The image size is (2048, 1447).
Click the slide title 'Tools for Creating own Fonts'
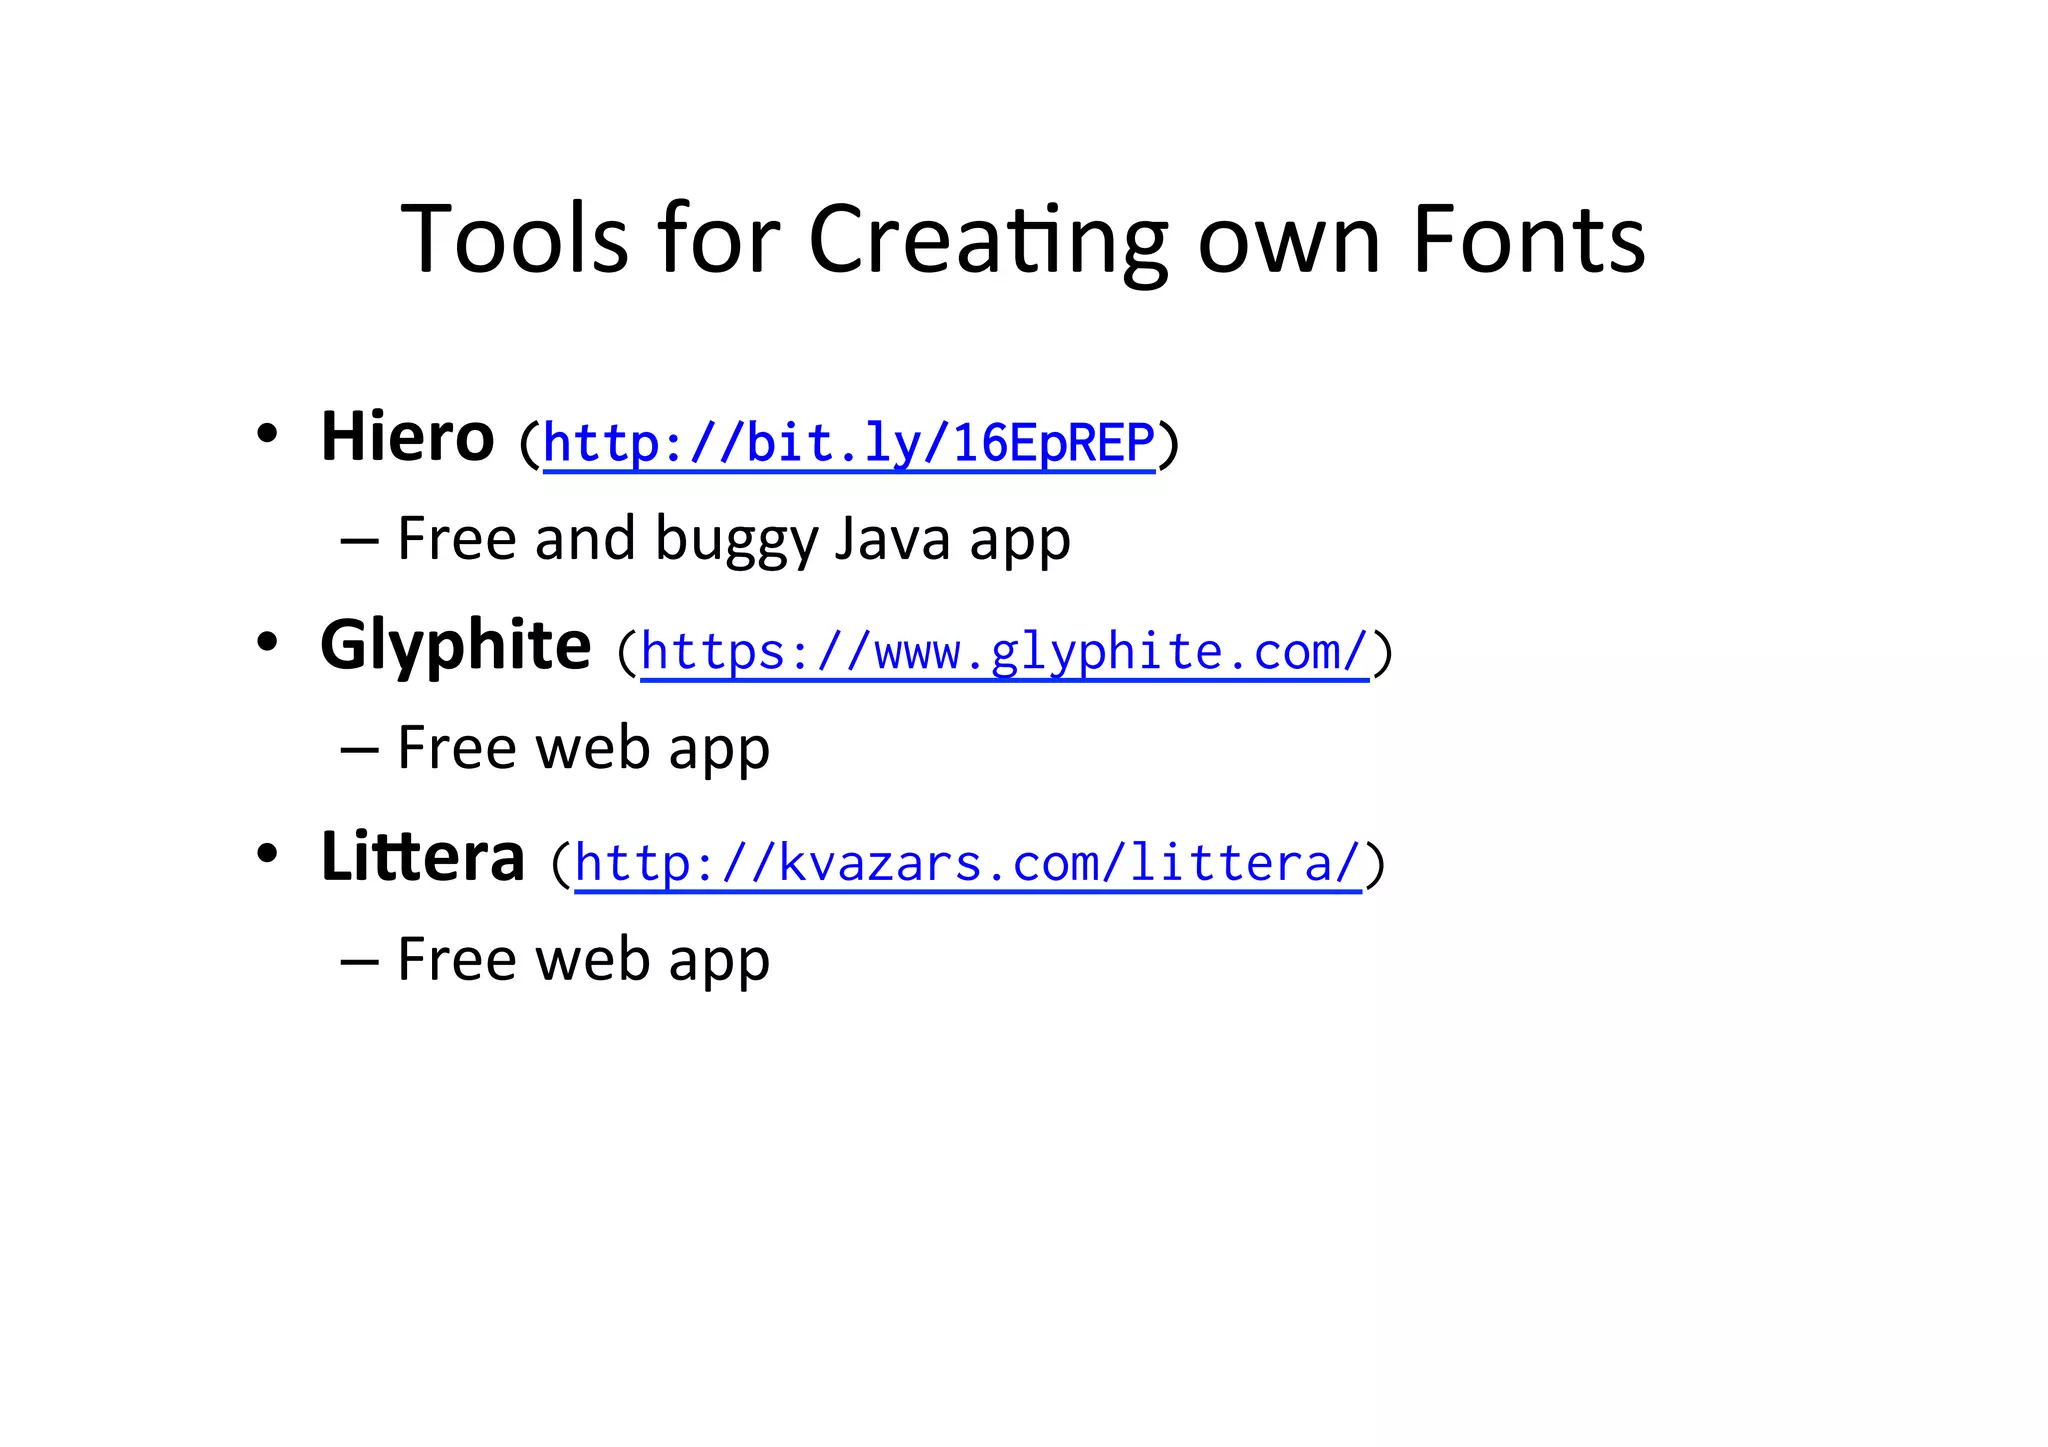pyautogui.click(x=1023, y=240)
